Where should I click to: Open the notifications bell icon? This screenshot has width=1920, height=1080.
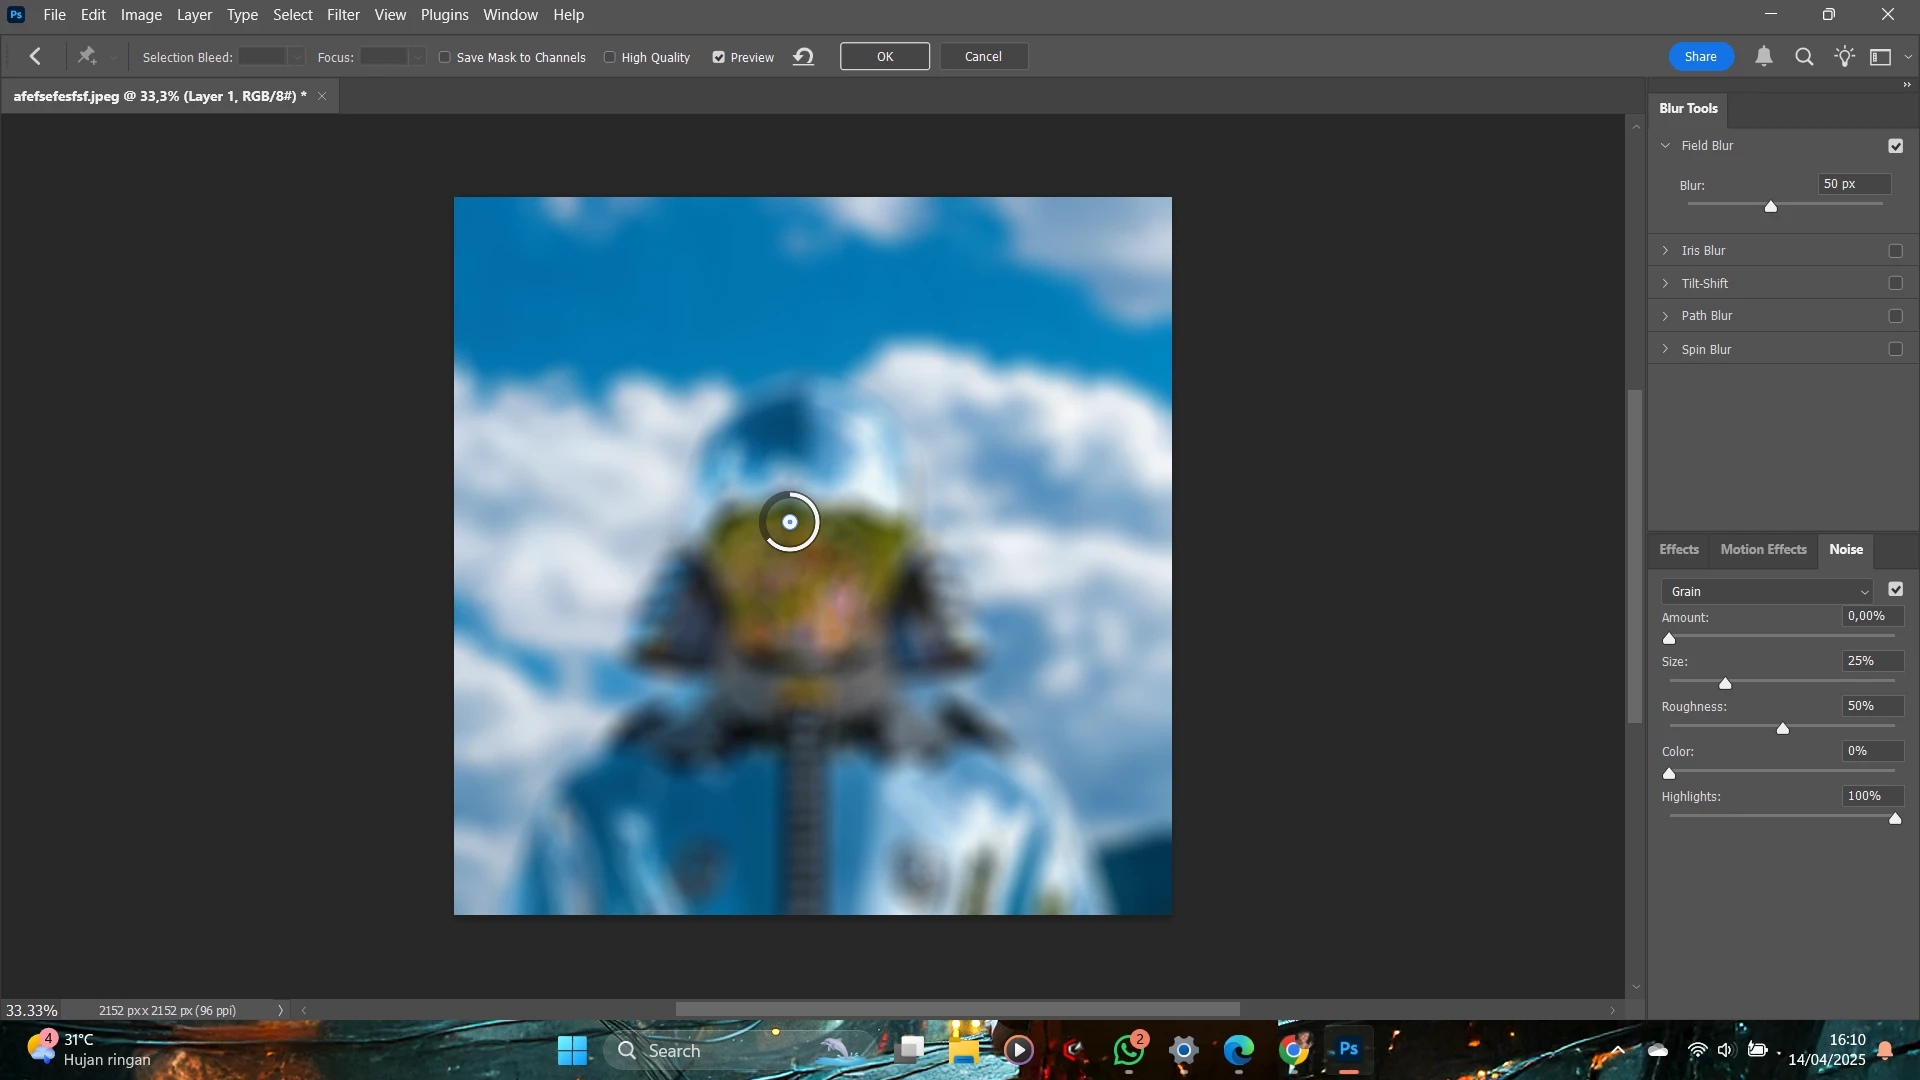(1764, 57)
